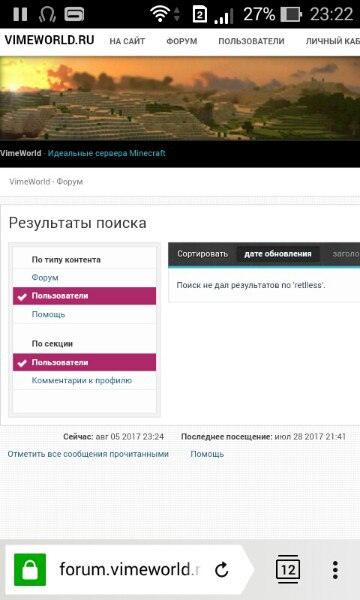Open the VimeWorld Minecraft banner image

tap(180, 99)
